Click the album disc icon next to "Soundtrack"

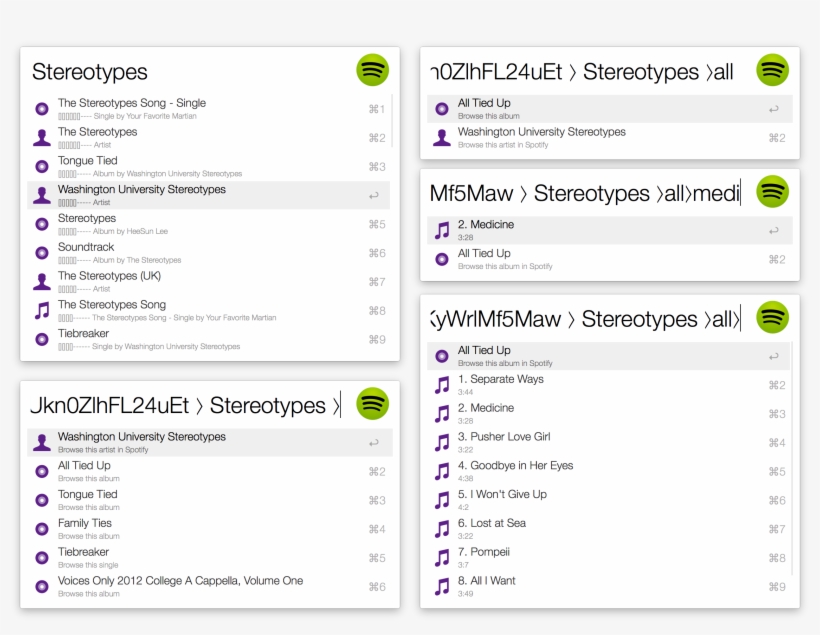[42, 253]
